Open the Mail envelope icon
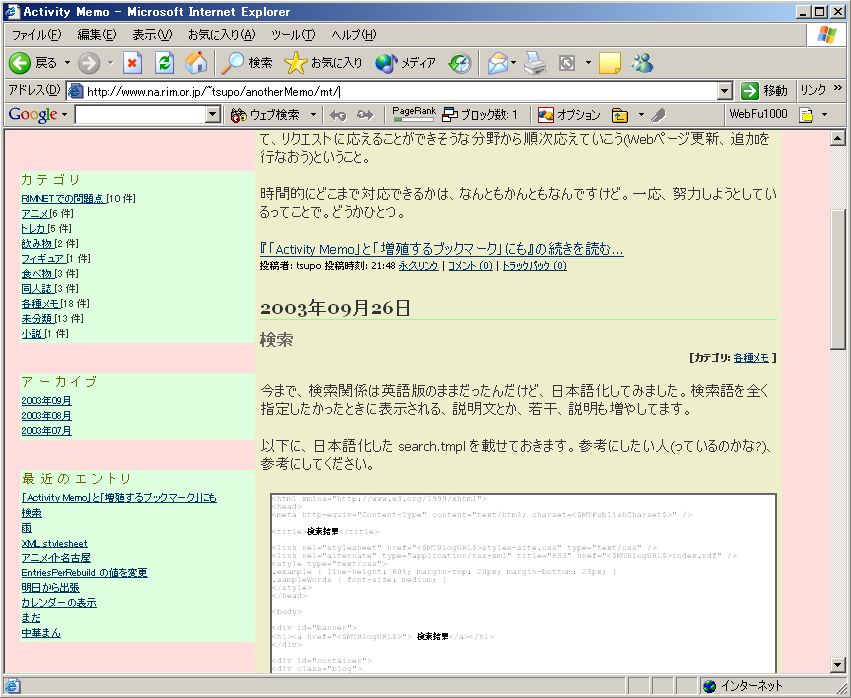The height and width of the screenshot is (698, 851). point(497,63)
